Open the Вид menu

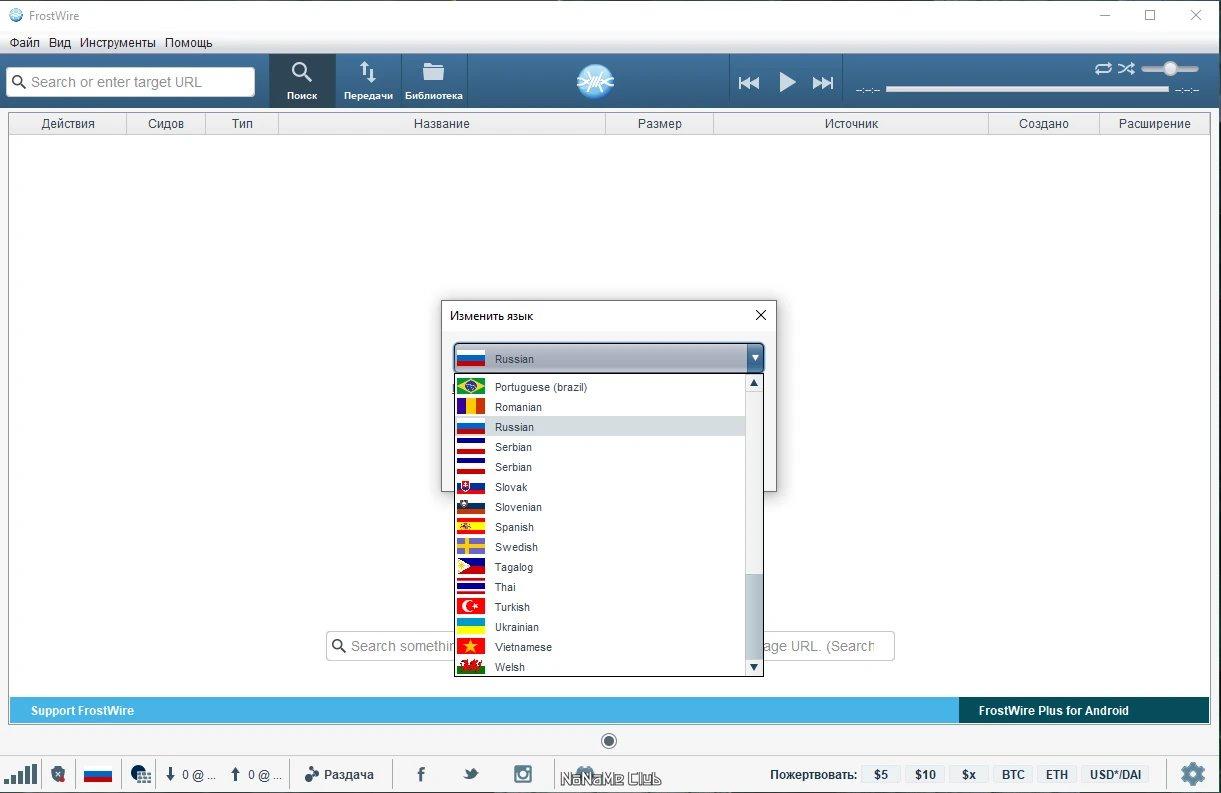click(60, 43)
